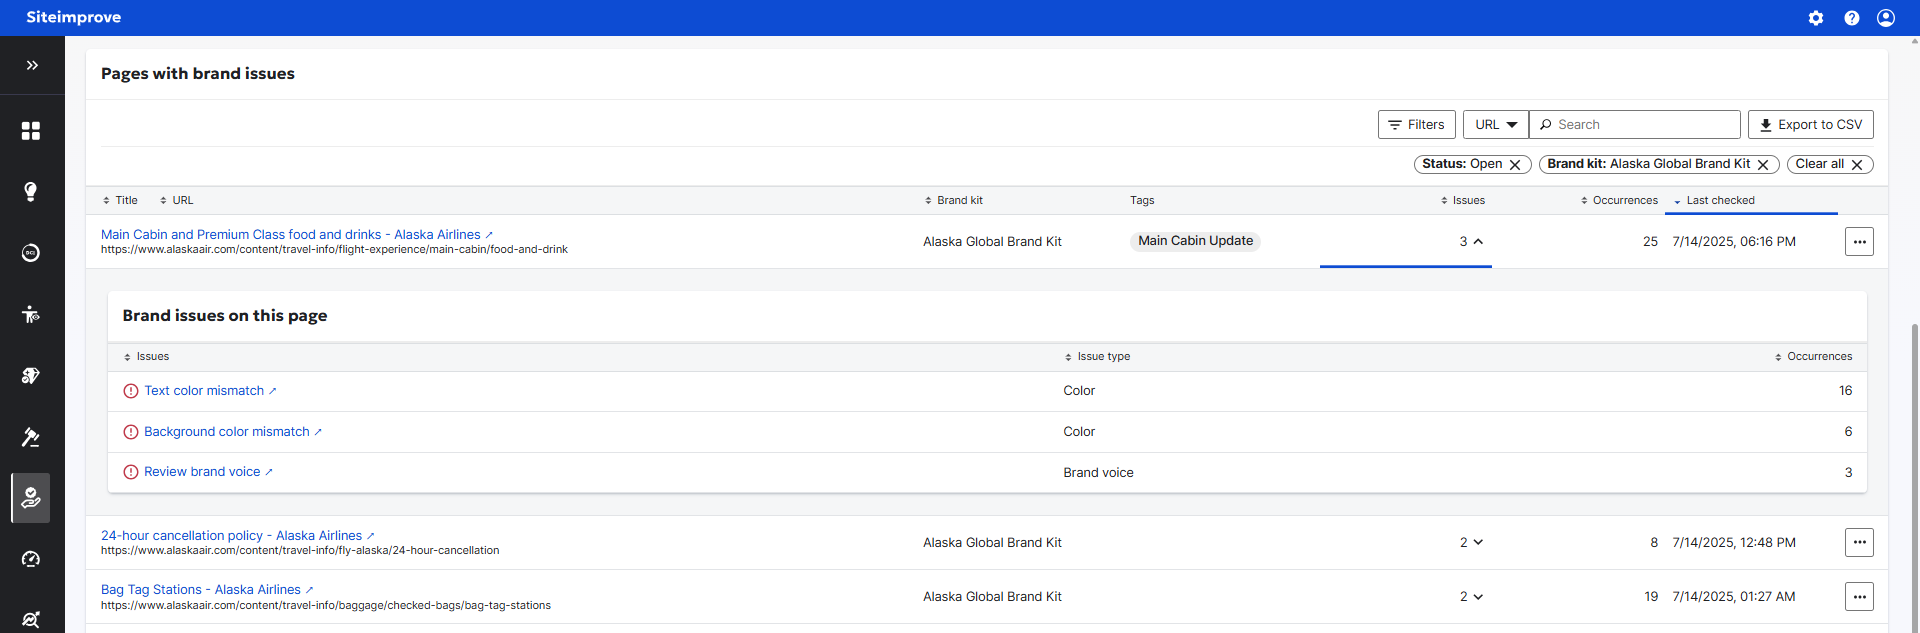1920x633 pixels.
Task: Open the user profile icon
Action: point(1886,18)
